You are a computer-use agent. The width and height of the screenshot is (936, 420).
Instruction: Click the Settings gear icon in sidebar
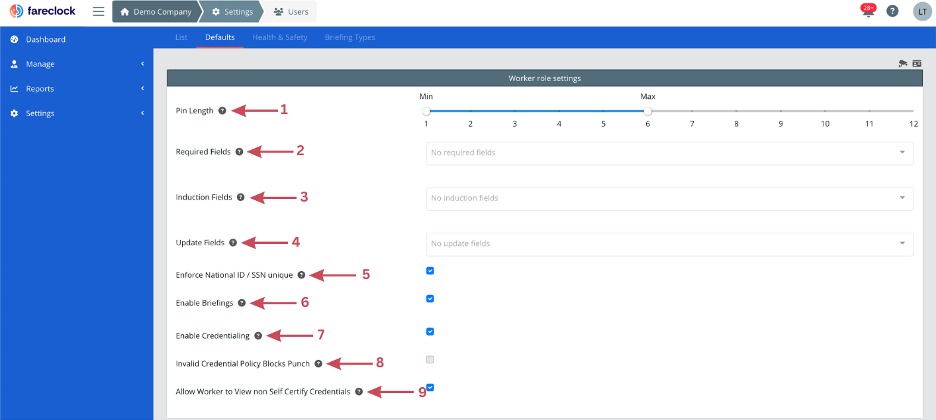click(x=14, y=113)
